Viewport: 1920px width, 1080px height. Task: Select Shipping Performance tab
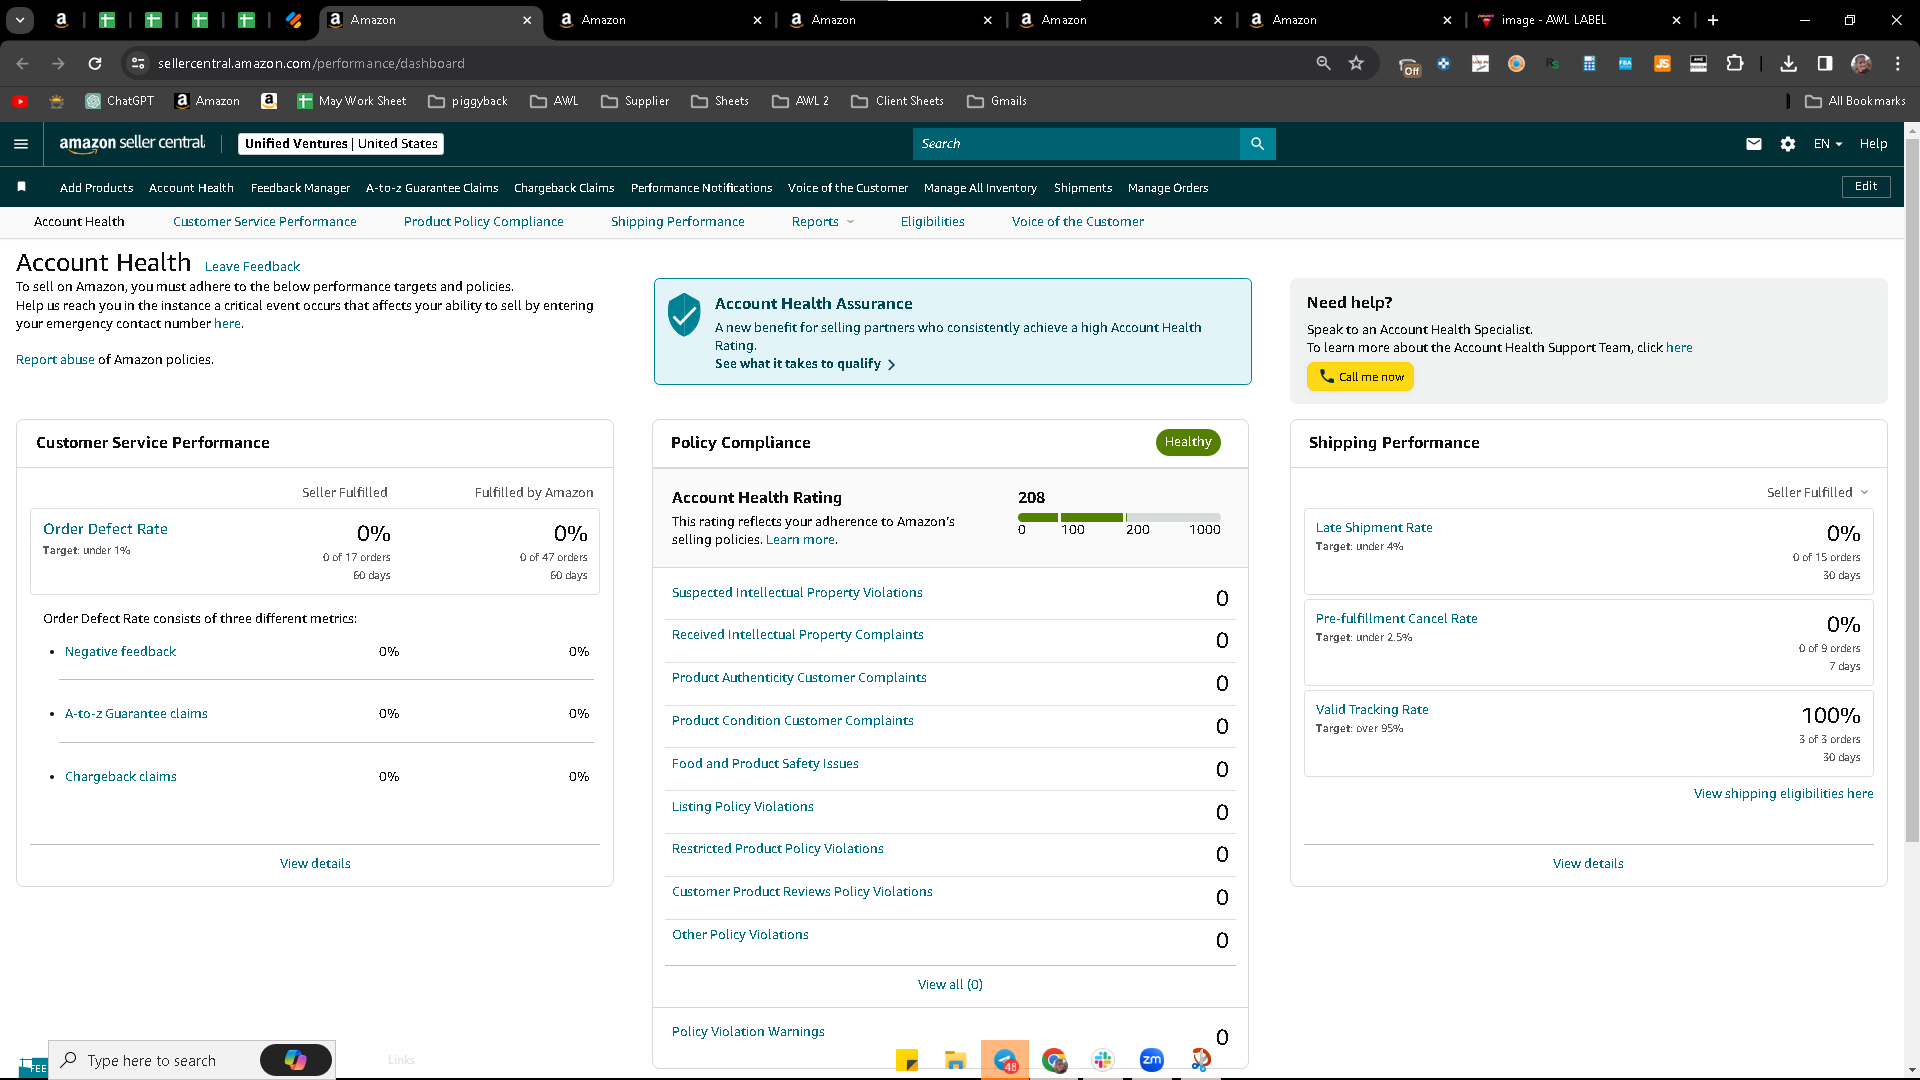677,222
